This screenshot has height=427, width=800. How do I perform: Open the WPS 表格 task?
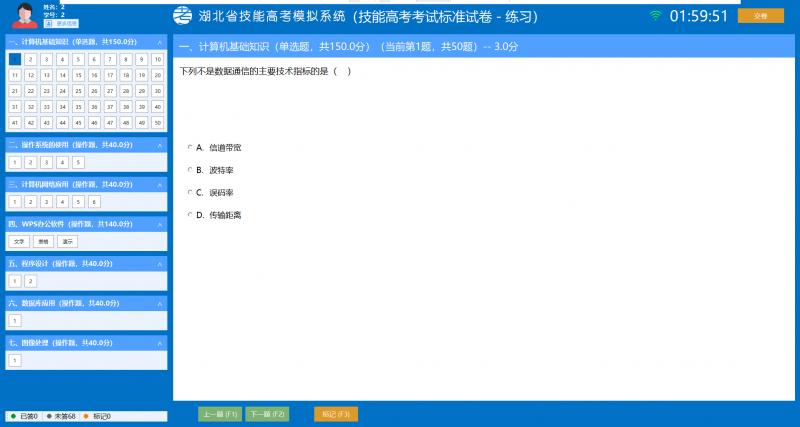click(x=43, y=242)
